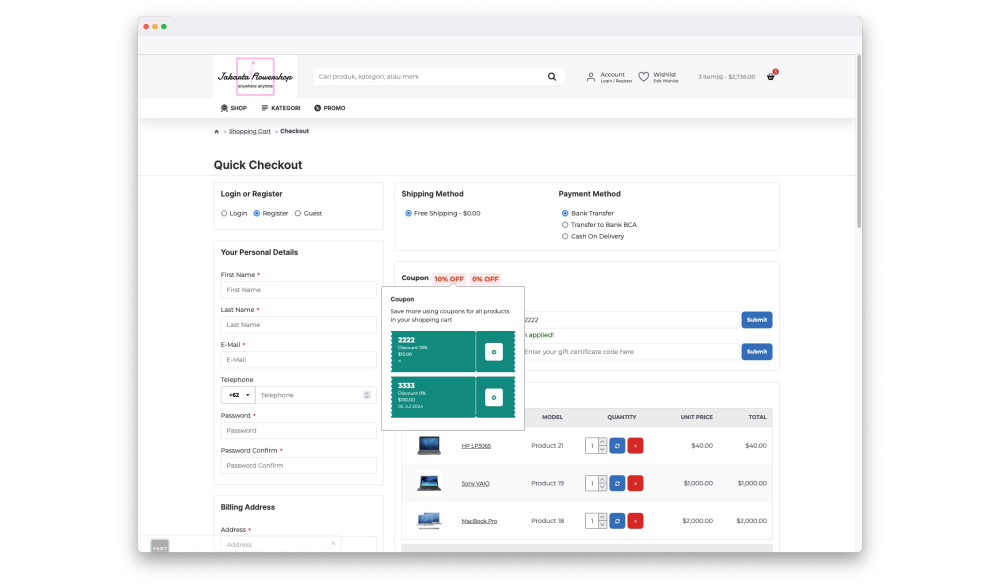
Task: Select the Guest radio option
Action: point(298,213)
